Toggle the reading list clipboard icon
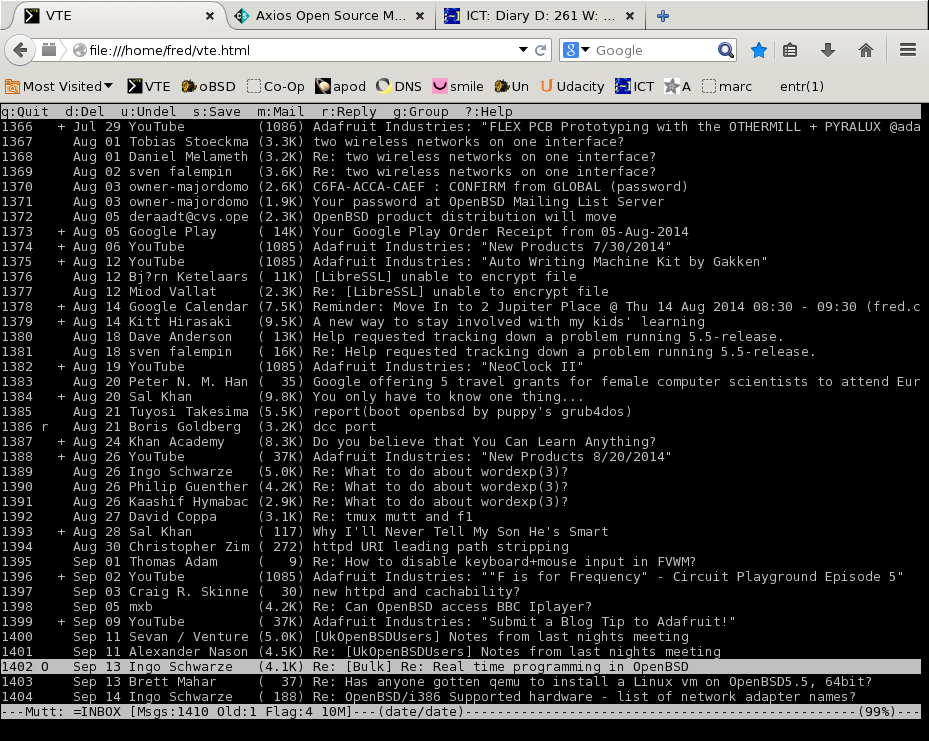Viewport: 929px width, 741px height. 790,49
